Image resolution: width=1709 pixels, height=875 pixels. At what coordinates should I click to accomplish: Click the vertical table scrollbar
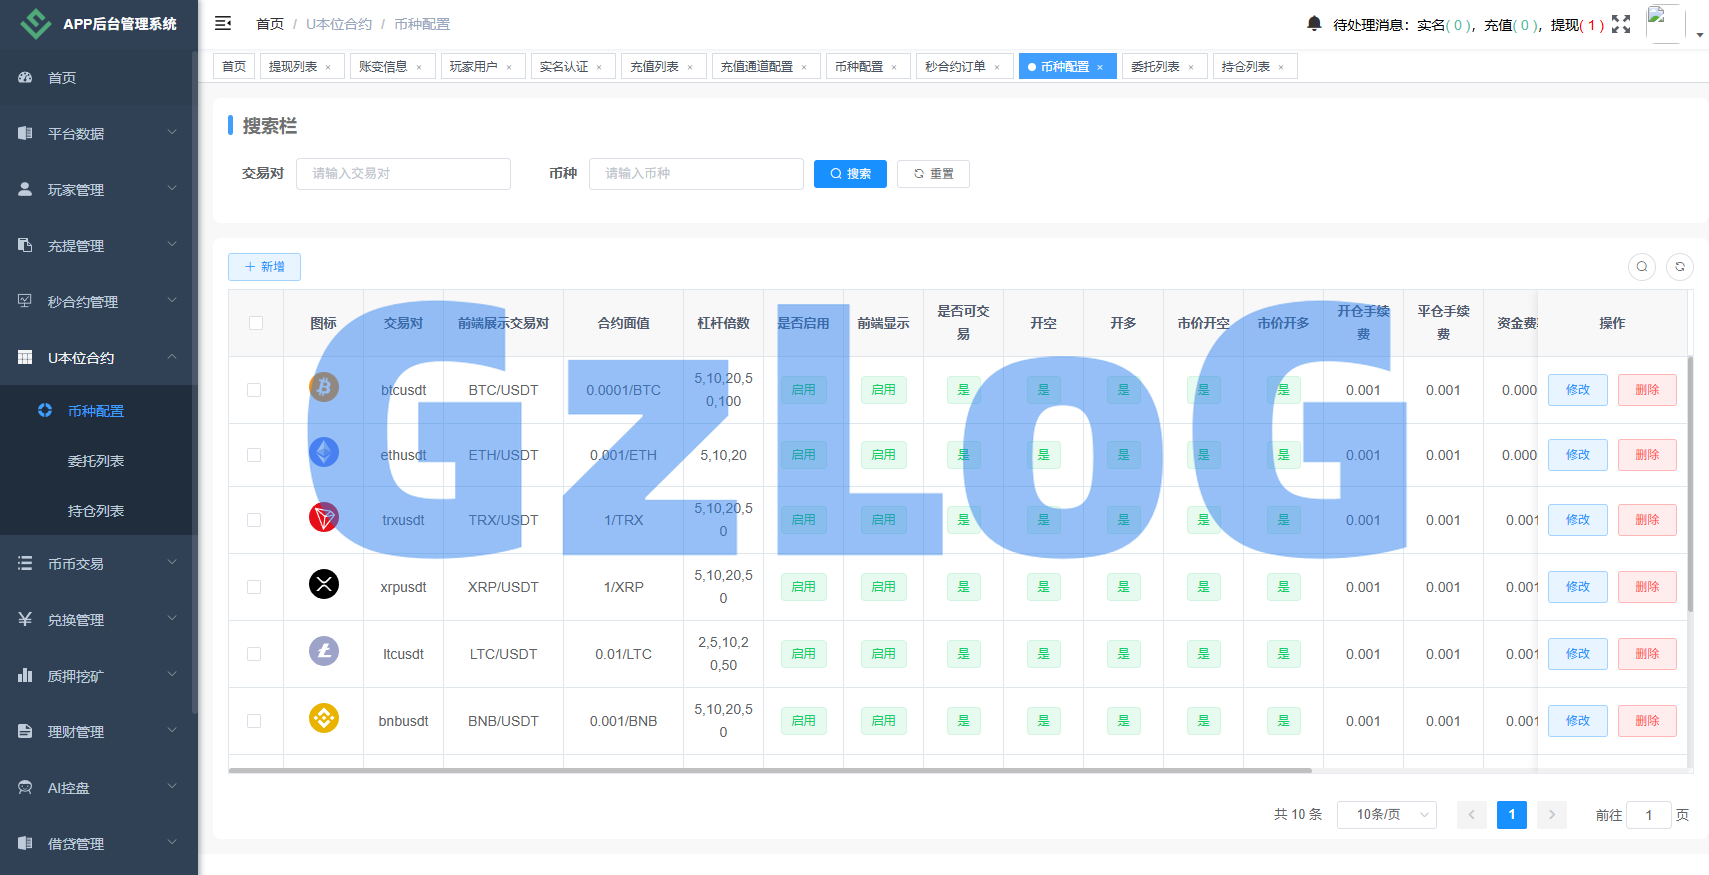(x=1690, y=483)
